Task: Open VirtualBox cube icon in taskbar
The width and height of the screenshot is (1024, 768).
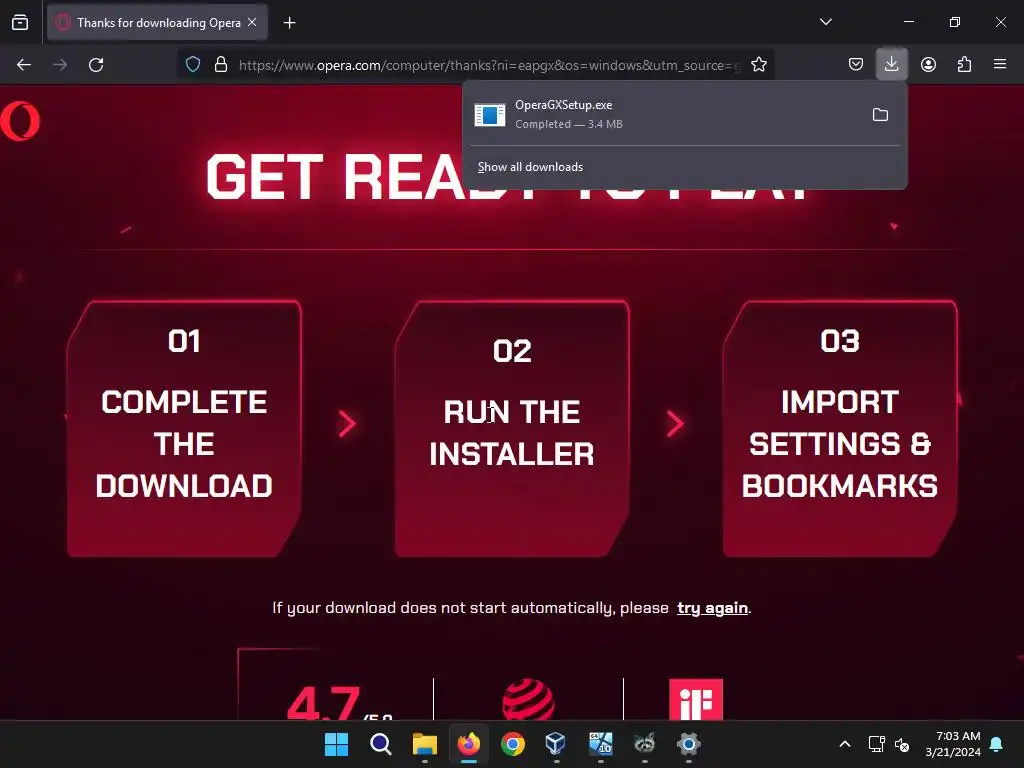Action: click(x=556, y=744)
